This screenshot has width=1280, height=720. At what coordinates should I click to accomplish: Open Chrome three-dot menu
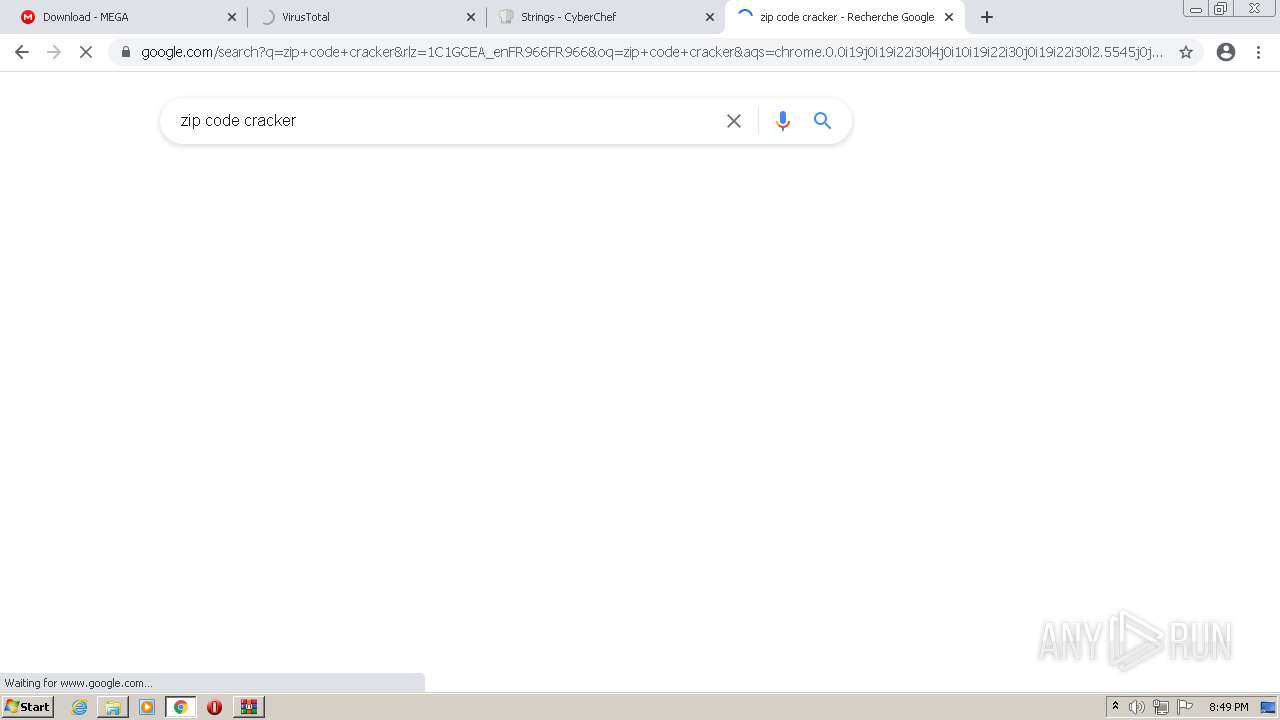pyautogui.click(x=1258, y=52)
